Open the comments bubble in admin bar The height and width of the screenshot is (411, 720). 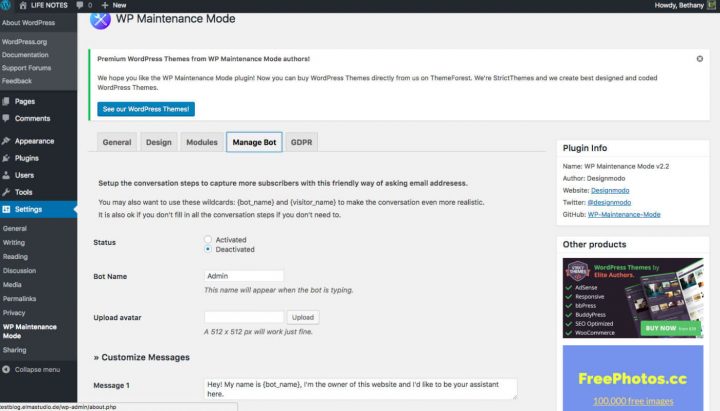80,5
